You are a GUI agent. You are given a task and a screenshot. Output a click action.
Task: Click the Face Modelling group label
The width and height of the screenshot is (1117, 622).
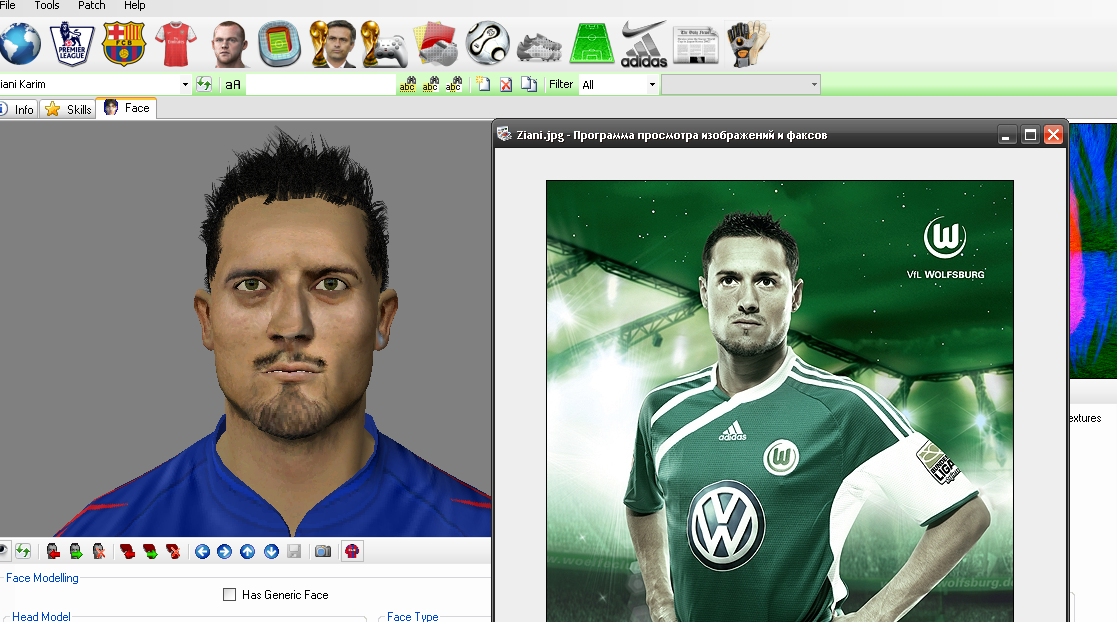(x=42, y=578)
